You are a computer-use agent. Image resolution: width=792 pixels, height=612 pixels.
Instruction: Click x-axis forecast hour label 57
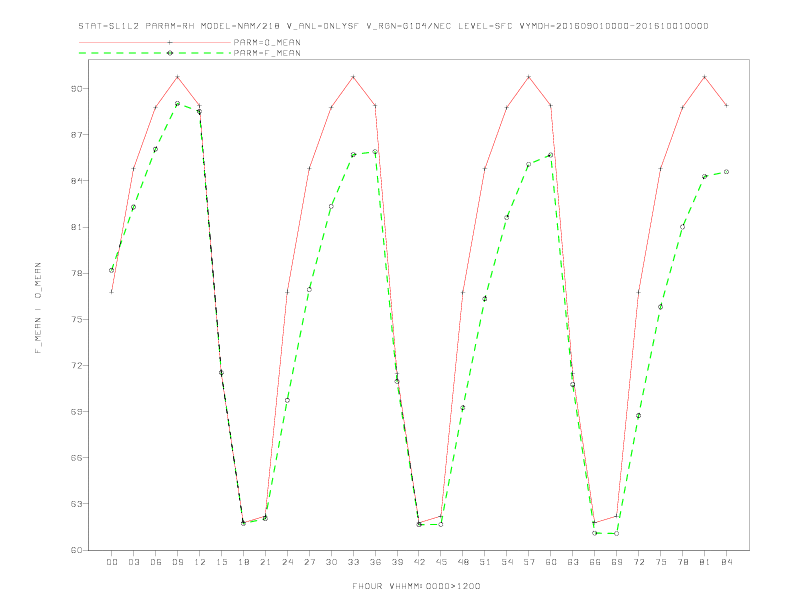click(529, 562)
